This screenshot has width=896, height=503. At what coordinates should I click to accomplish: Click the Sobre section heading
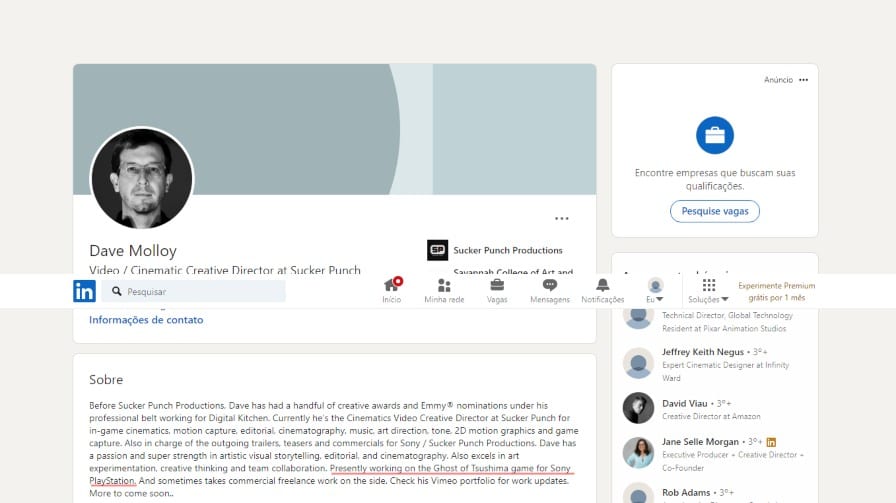106,380
